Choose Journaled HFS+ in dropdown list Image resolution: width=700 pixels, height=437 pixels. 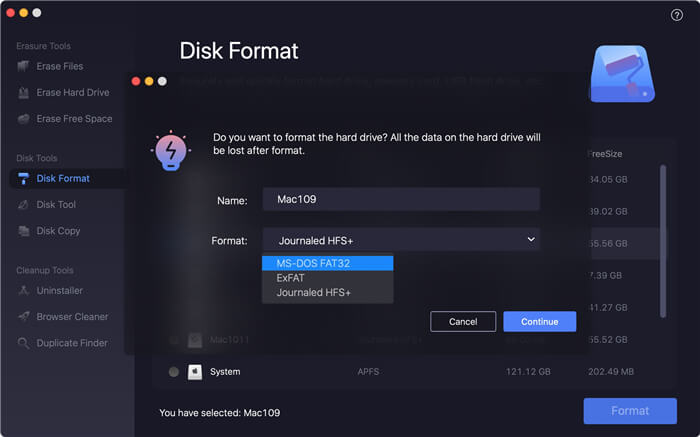[x=328, y=293]
